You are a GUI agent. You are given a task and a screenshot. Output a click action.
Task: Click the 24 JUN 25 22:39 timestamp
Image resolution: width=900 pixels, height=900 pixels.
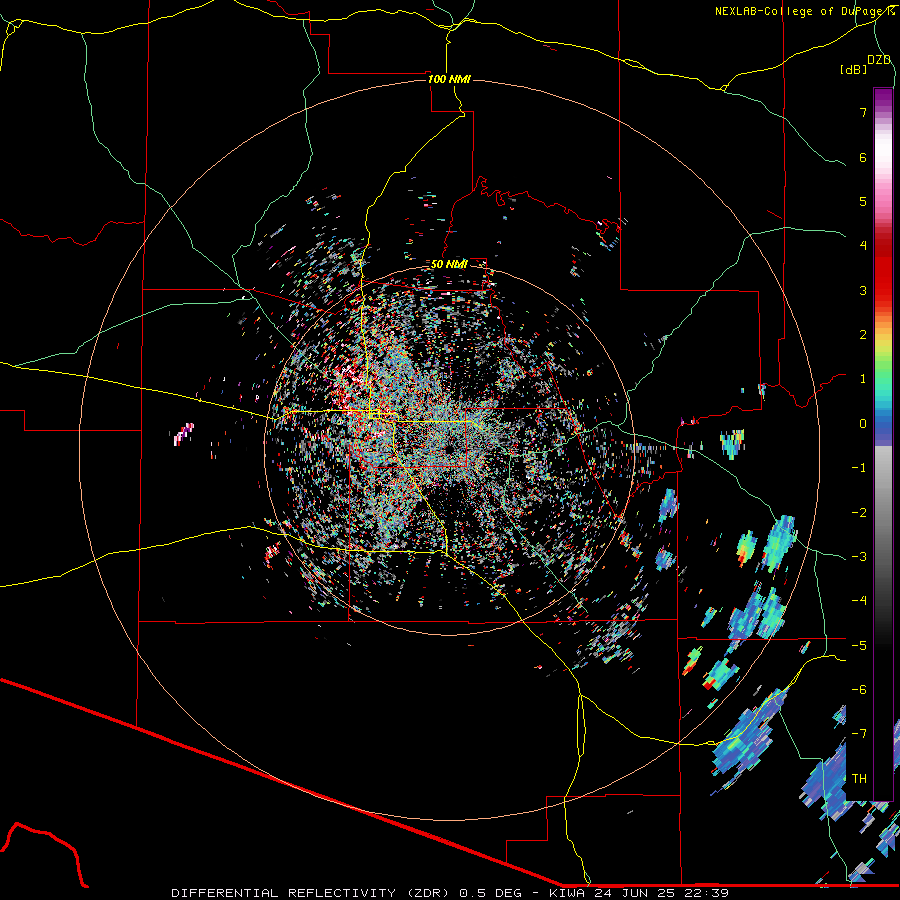[x=662, y=893]
